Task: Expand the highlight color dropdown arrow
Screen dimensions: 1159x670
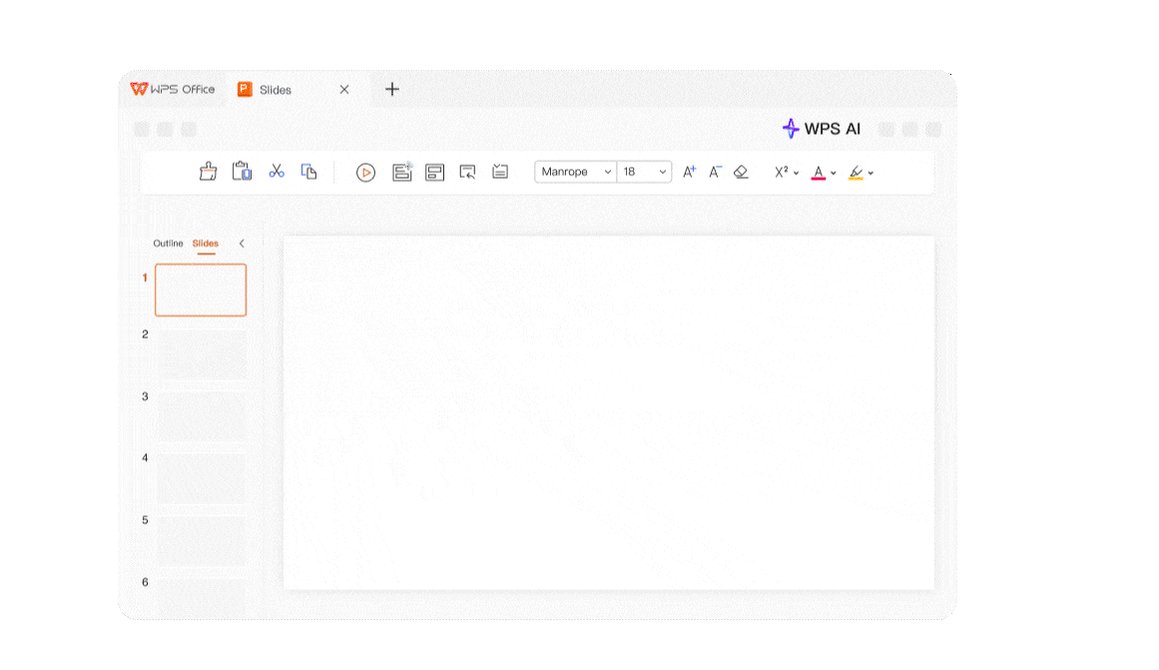Action: [871, 173]
